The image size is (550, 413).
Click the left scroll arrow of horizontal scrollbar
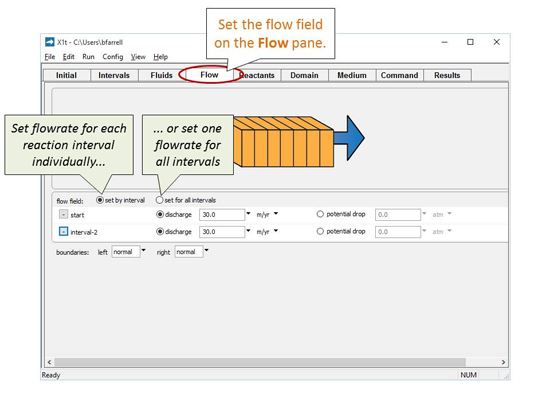[49, 362]
